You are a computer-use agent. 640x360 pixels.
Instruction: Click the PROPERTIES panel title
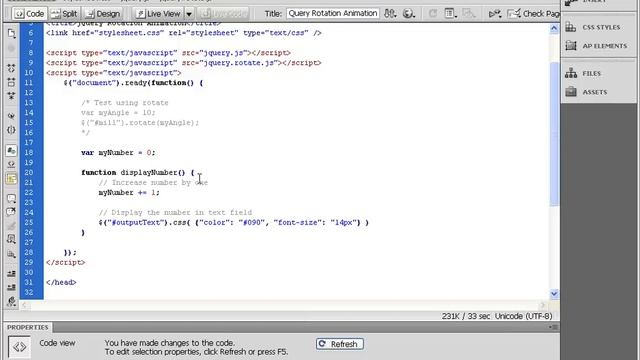tap(27, 327)
